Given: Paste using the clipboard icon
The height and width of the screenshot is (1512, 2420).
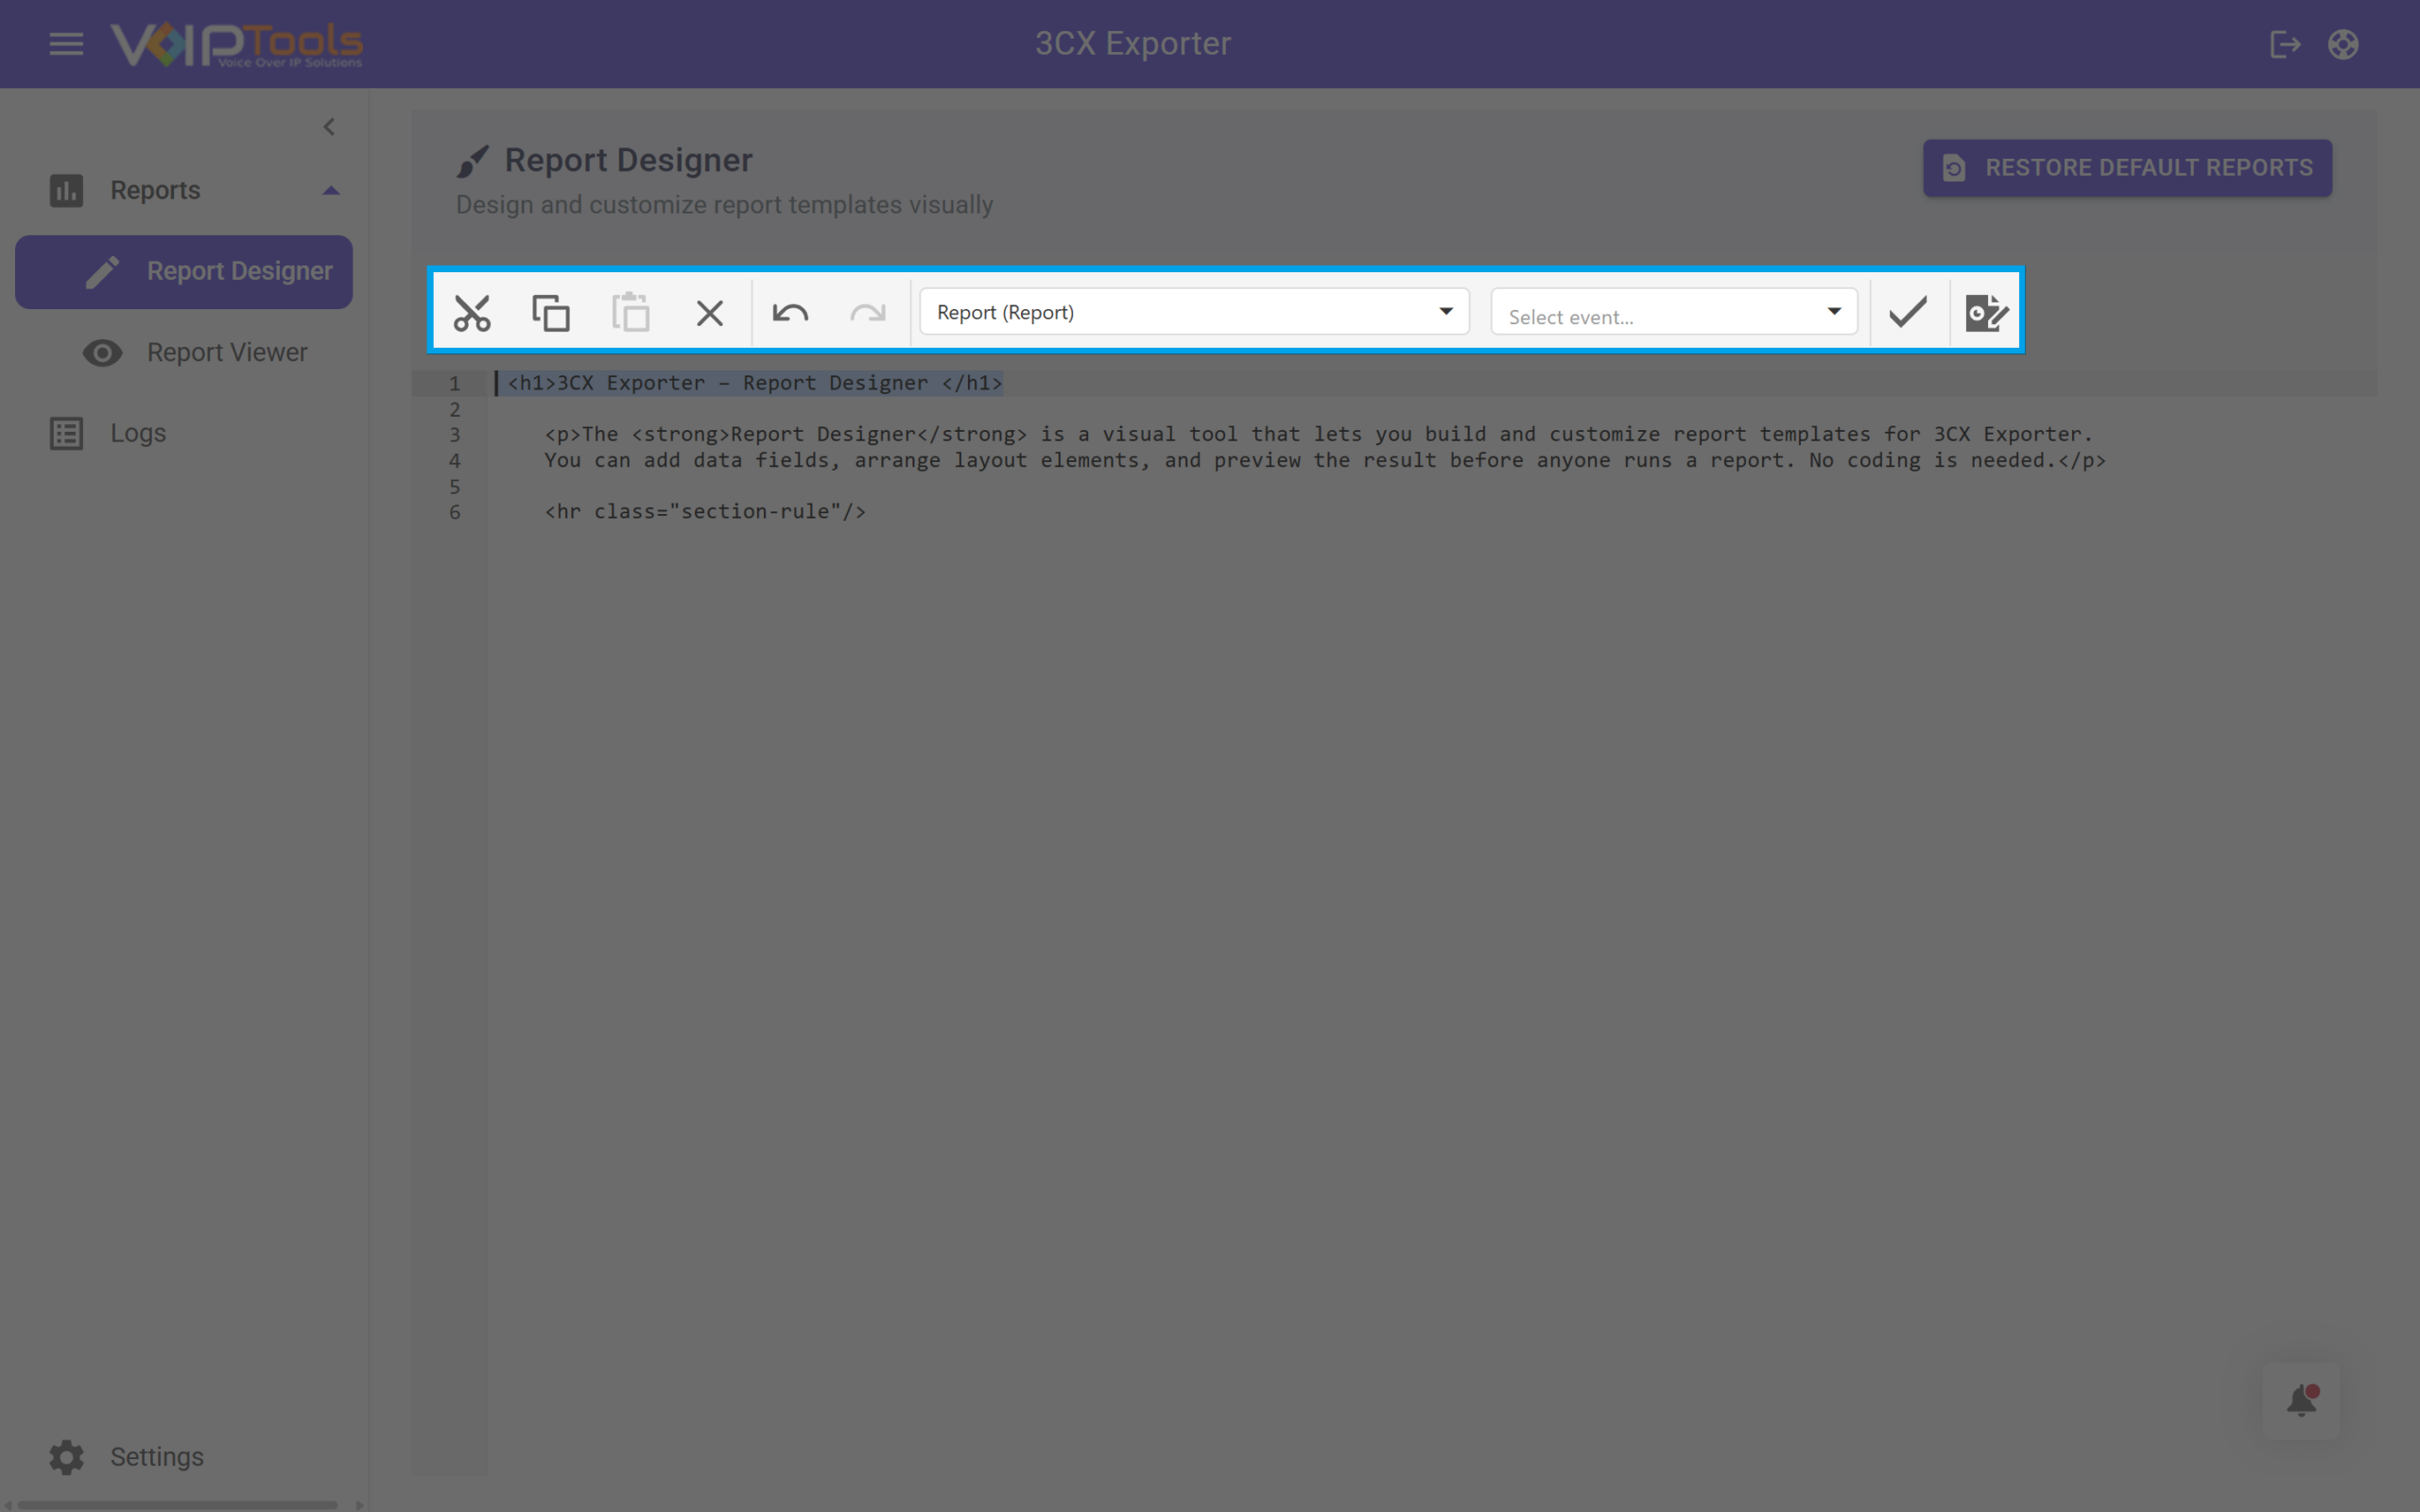Looking at the screenshot, I should click(x=630, y=312).
